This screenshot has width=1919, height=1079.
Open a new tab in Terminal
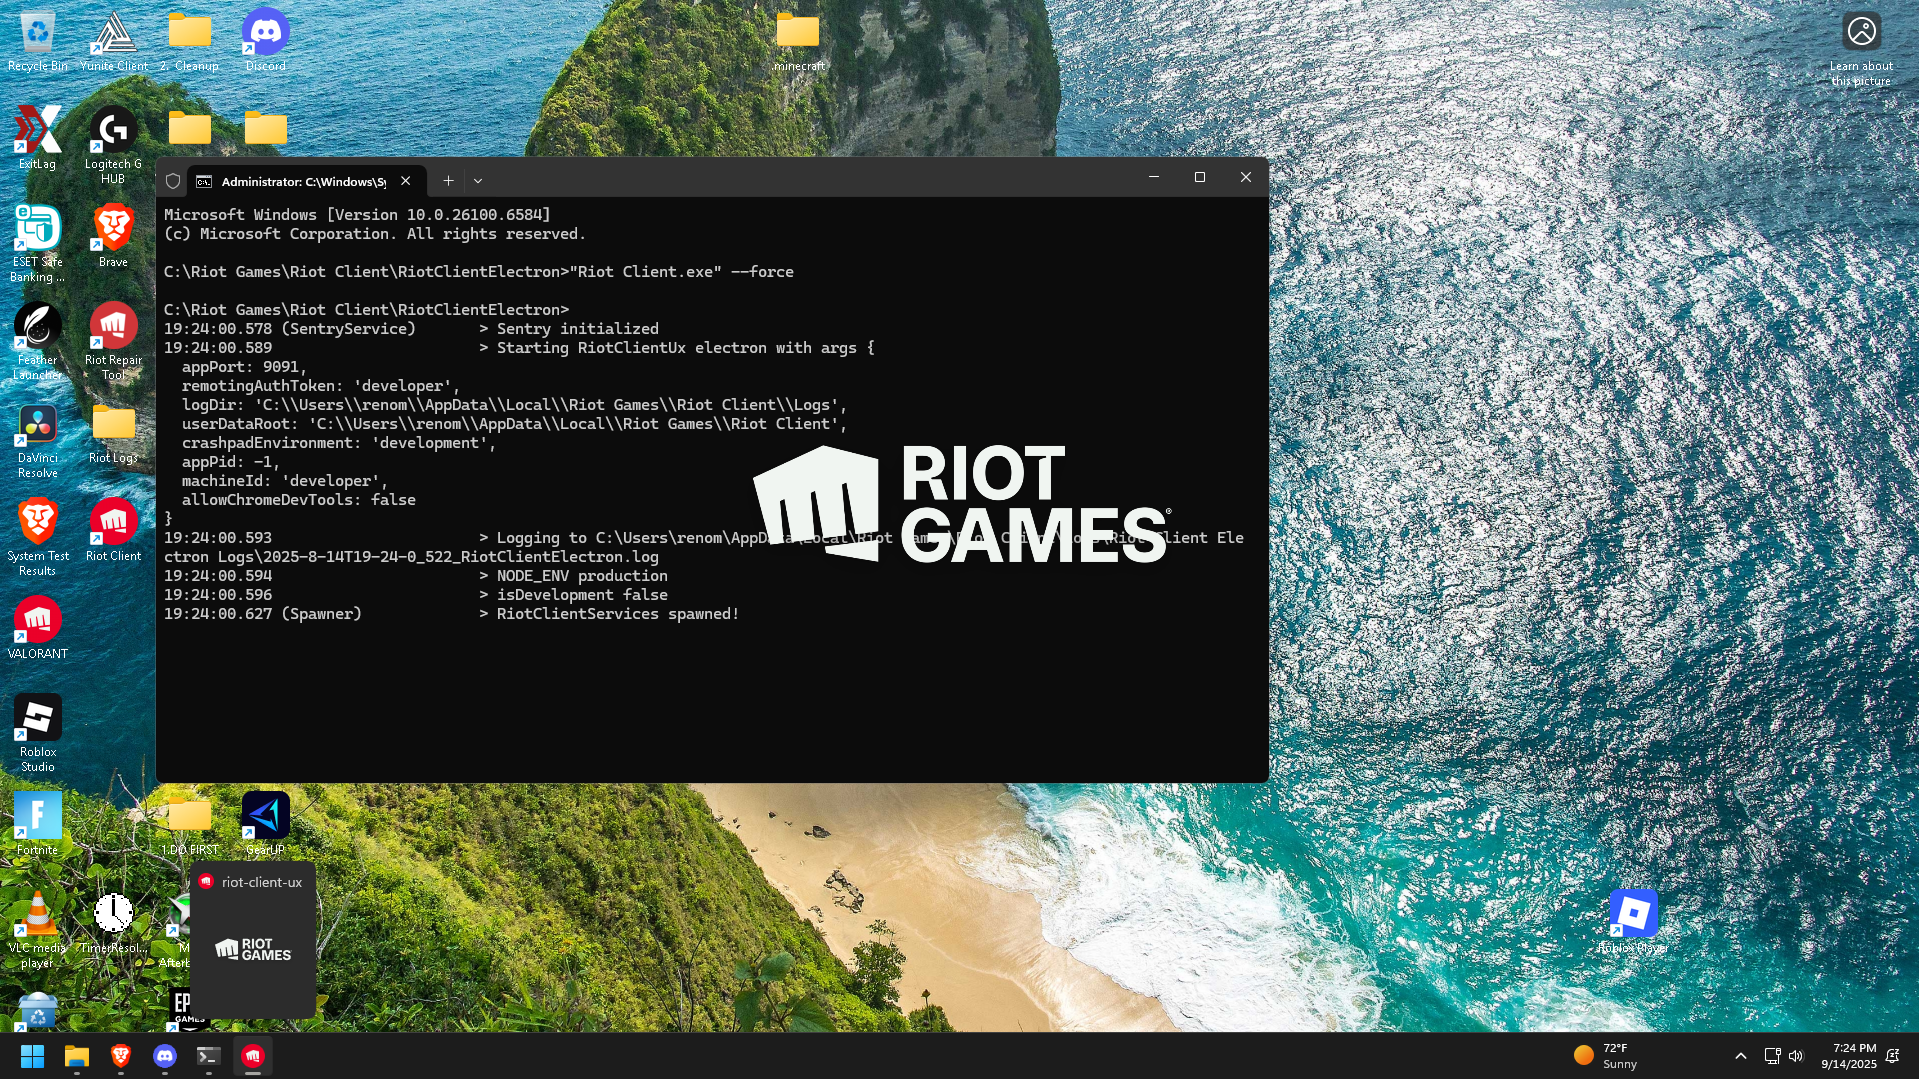point(448,181)
